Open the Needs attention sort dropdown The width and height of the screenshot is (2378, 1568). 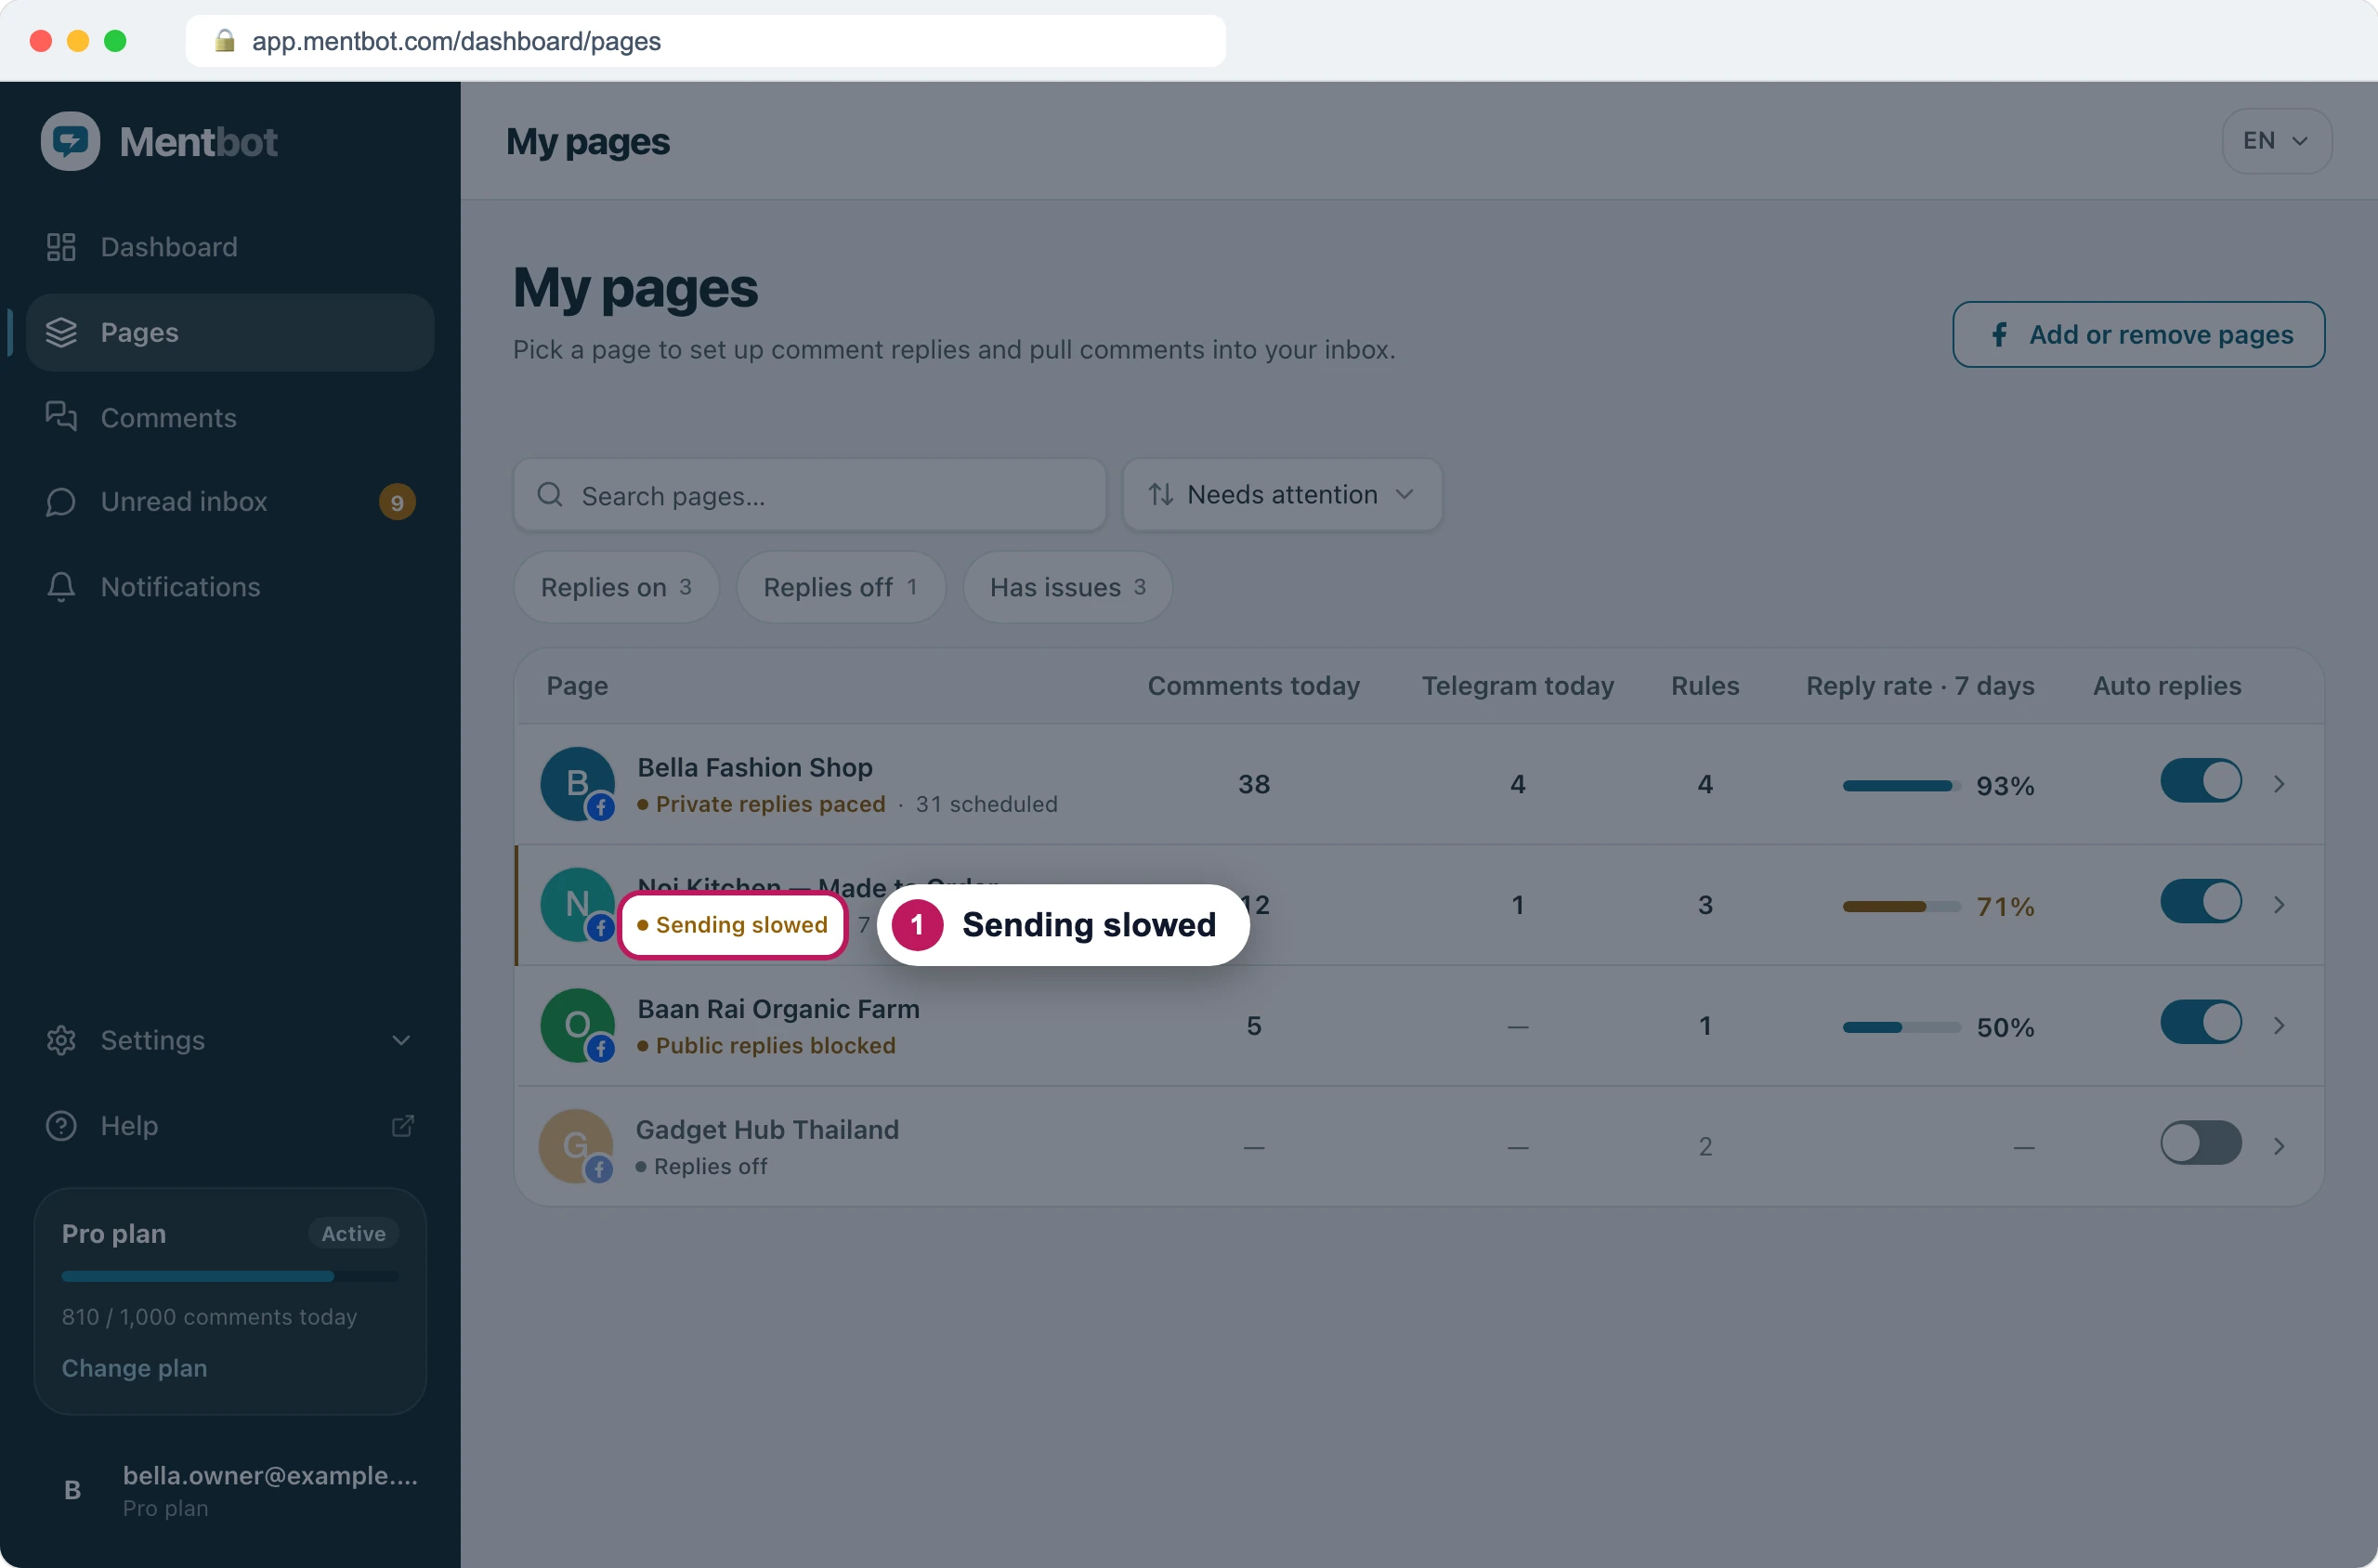click(1282, 495)
